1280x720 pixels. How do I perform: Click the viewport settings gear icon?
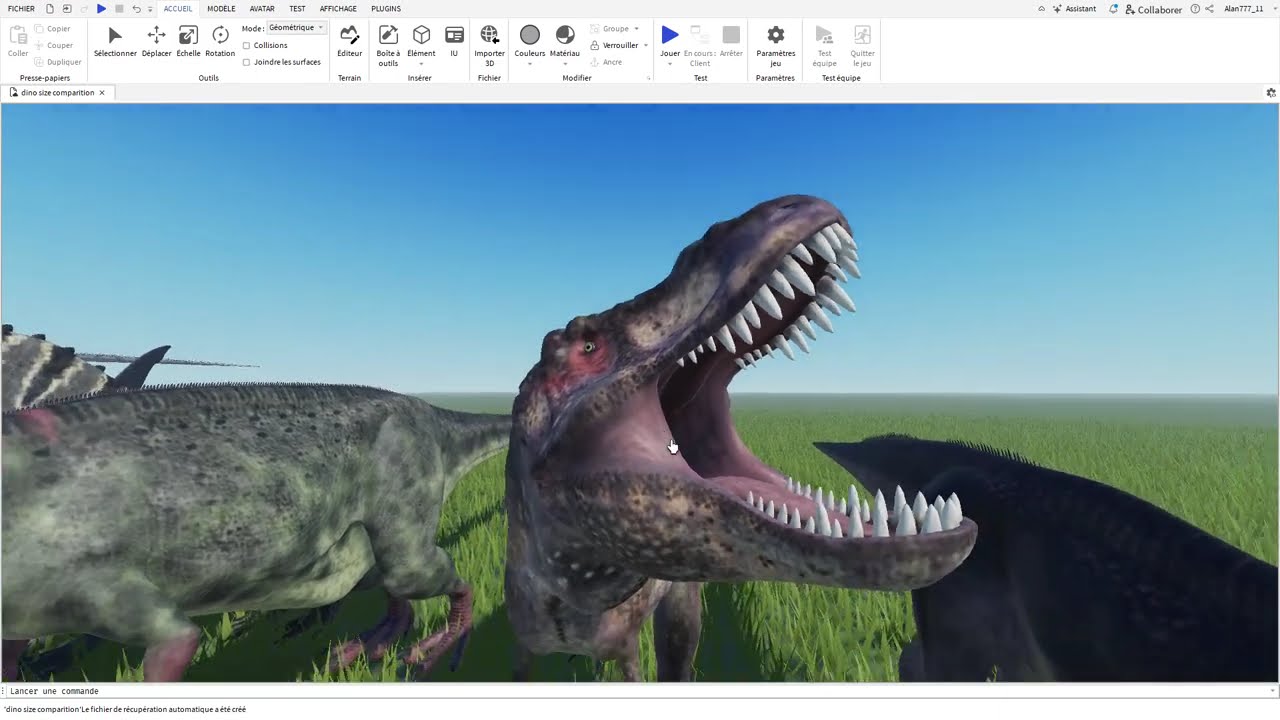tap(1271, 93)
